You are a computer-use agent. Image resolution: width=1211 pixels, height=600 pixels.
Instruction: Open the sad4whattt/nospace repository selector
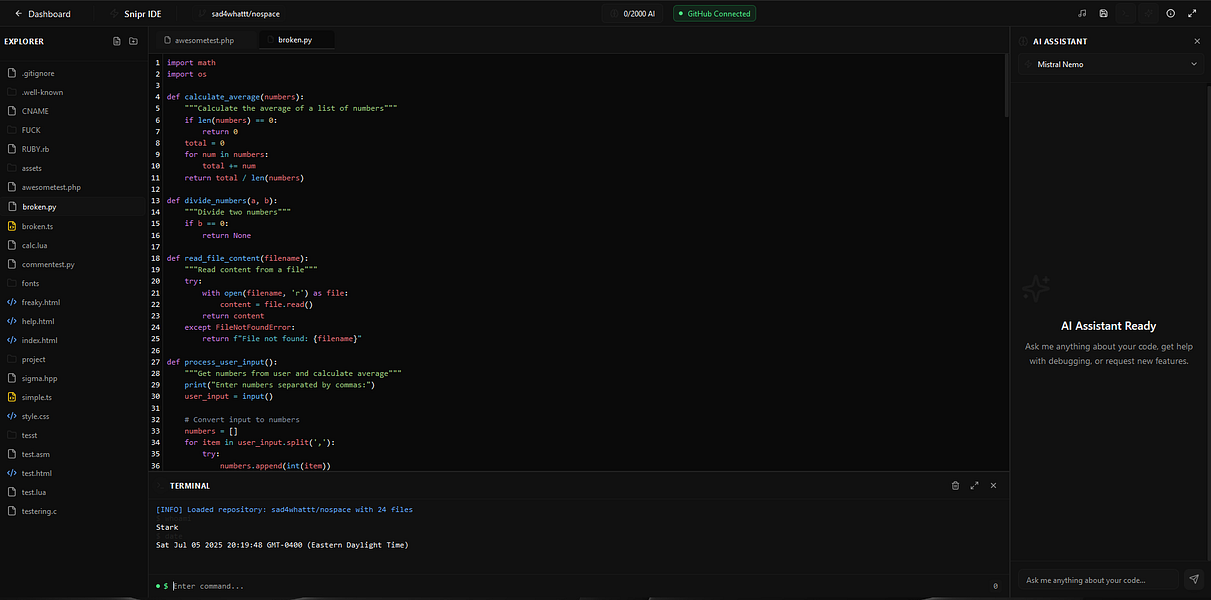pos(237,14)
